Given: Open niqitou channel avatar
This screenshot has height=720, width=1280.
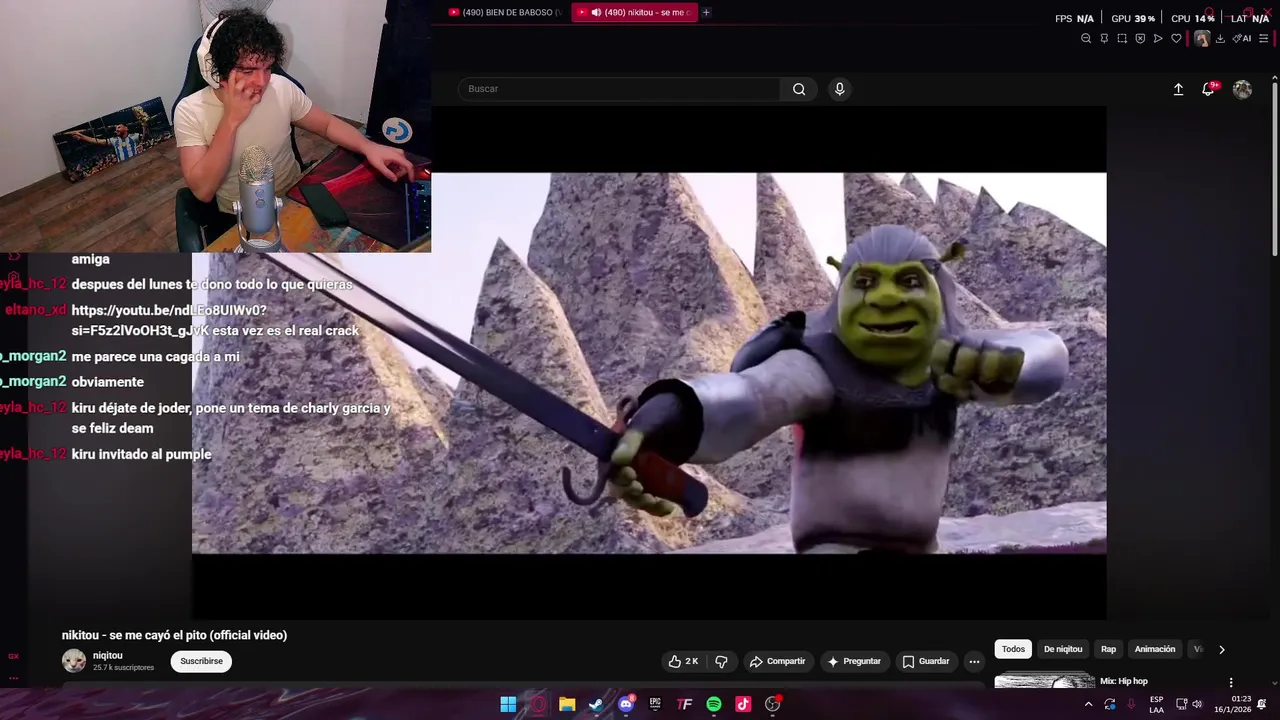Looking at the screenshot, I should [74, 661].
